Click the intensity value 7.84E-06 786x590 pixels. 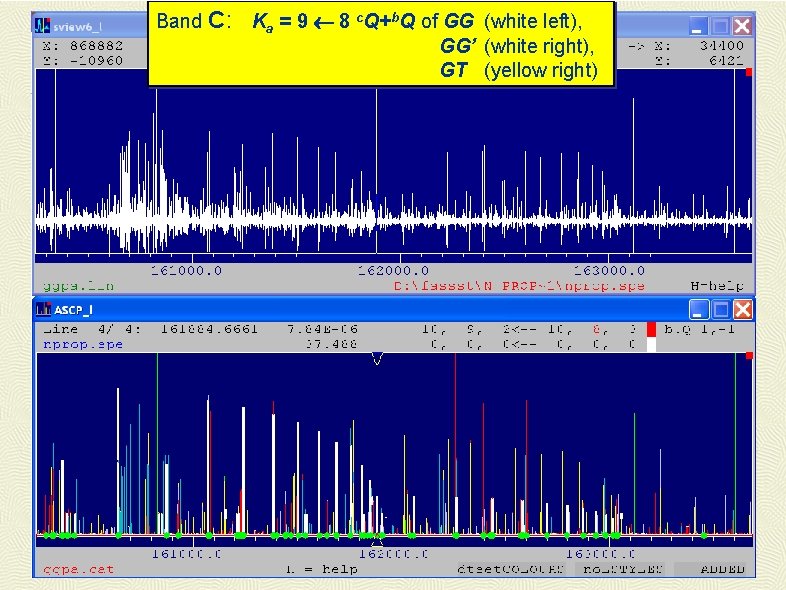[322, 329]
